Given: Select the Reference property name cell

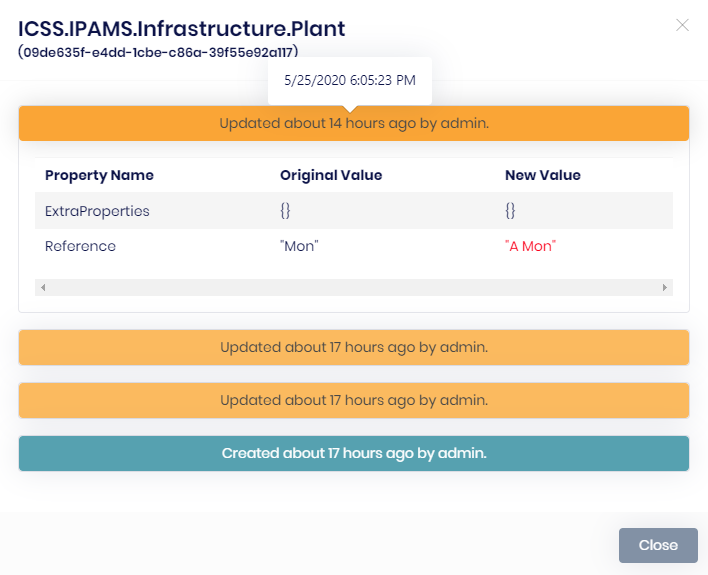Looking at the screenshot, I should (80, 246).
